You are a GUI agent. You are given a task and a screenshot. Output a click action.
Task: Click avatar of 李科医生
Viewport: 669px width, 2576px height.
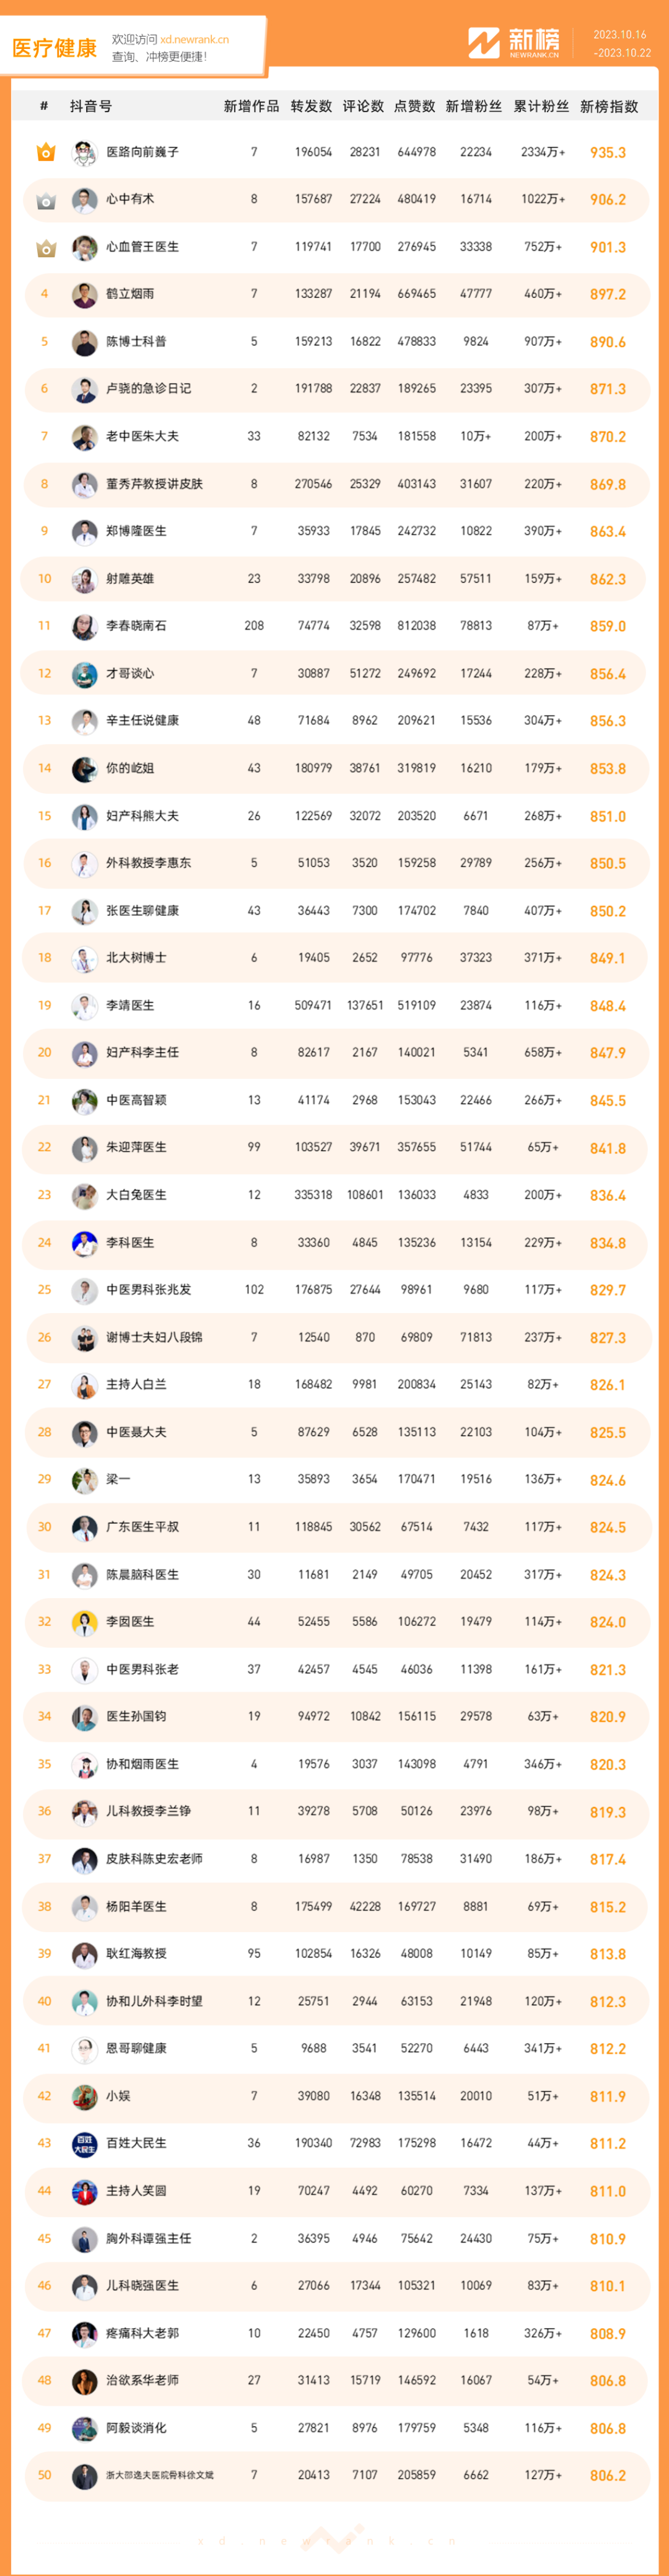click(x=84, y=1243)
